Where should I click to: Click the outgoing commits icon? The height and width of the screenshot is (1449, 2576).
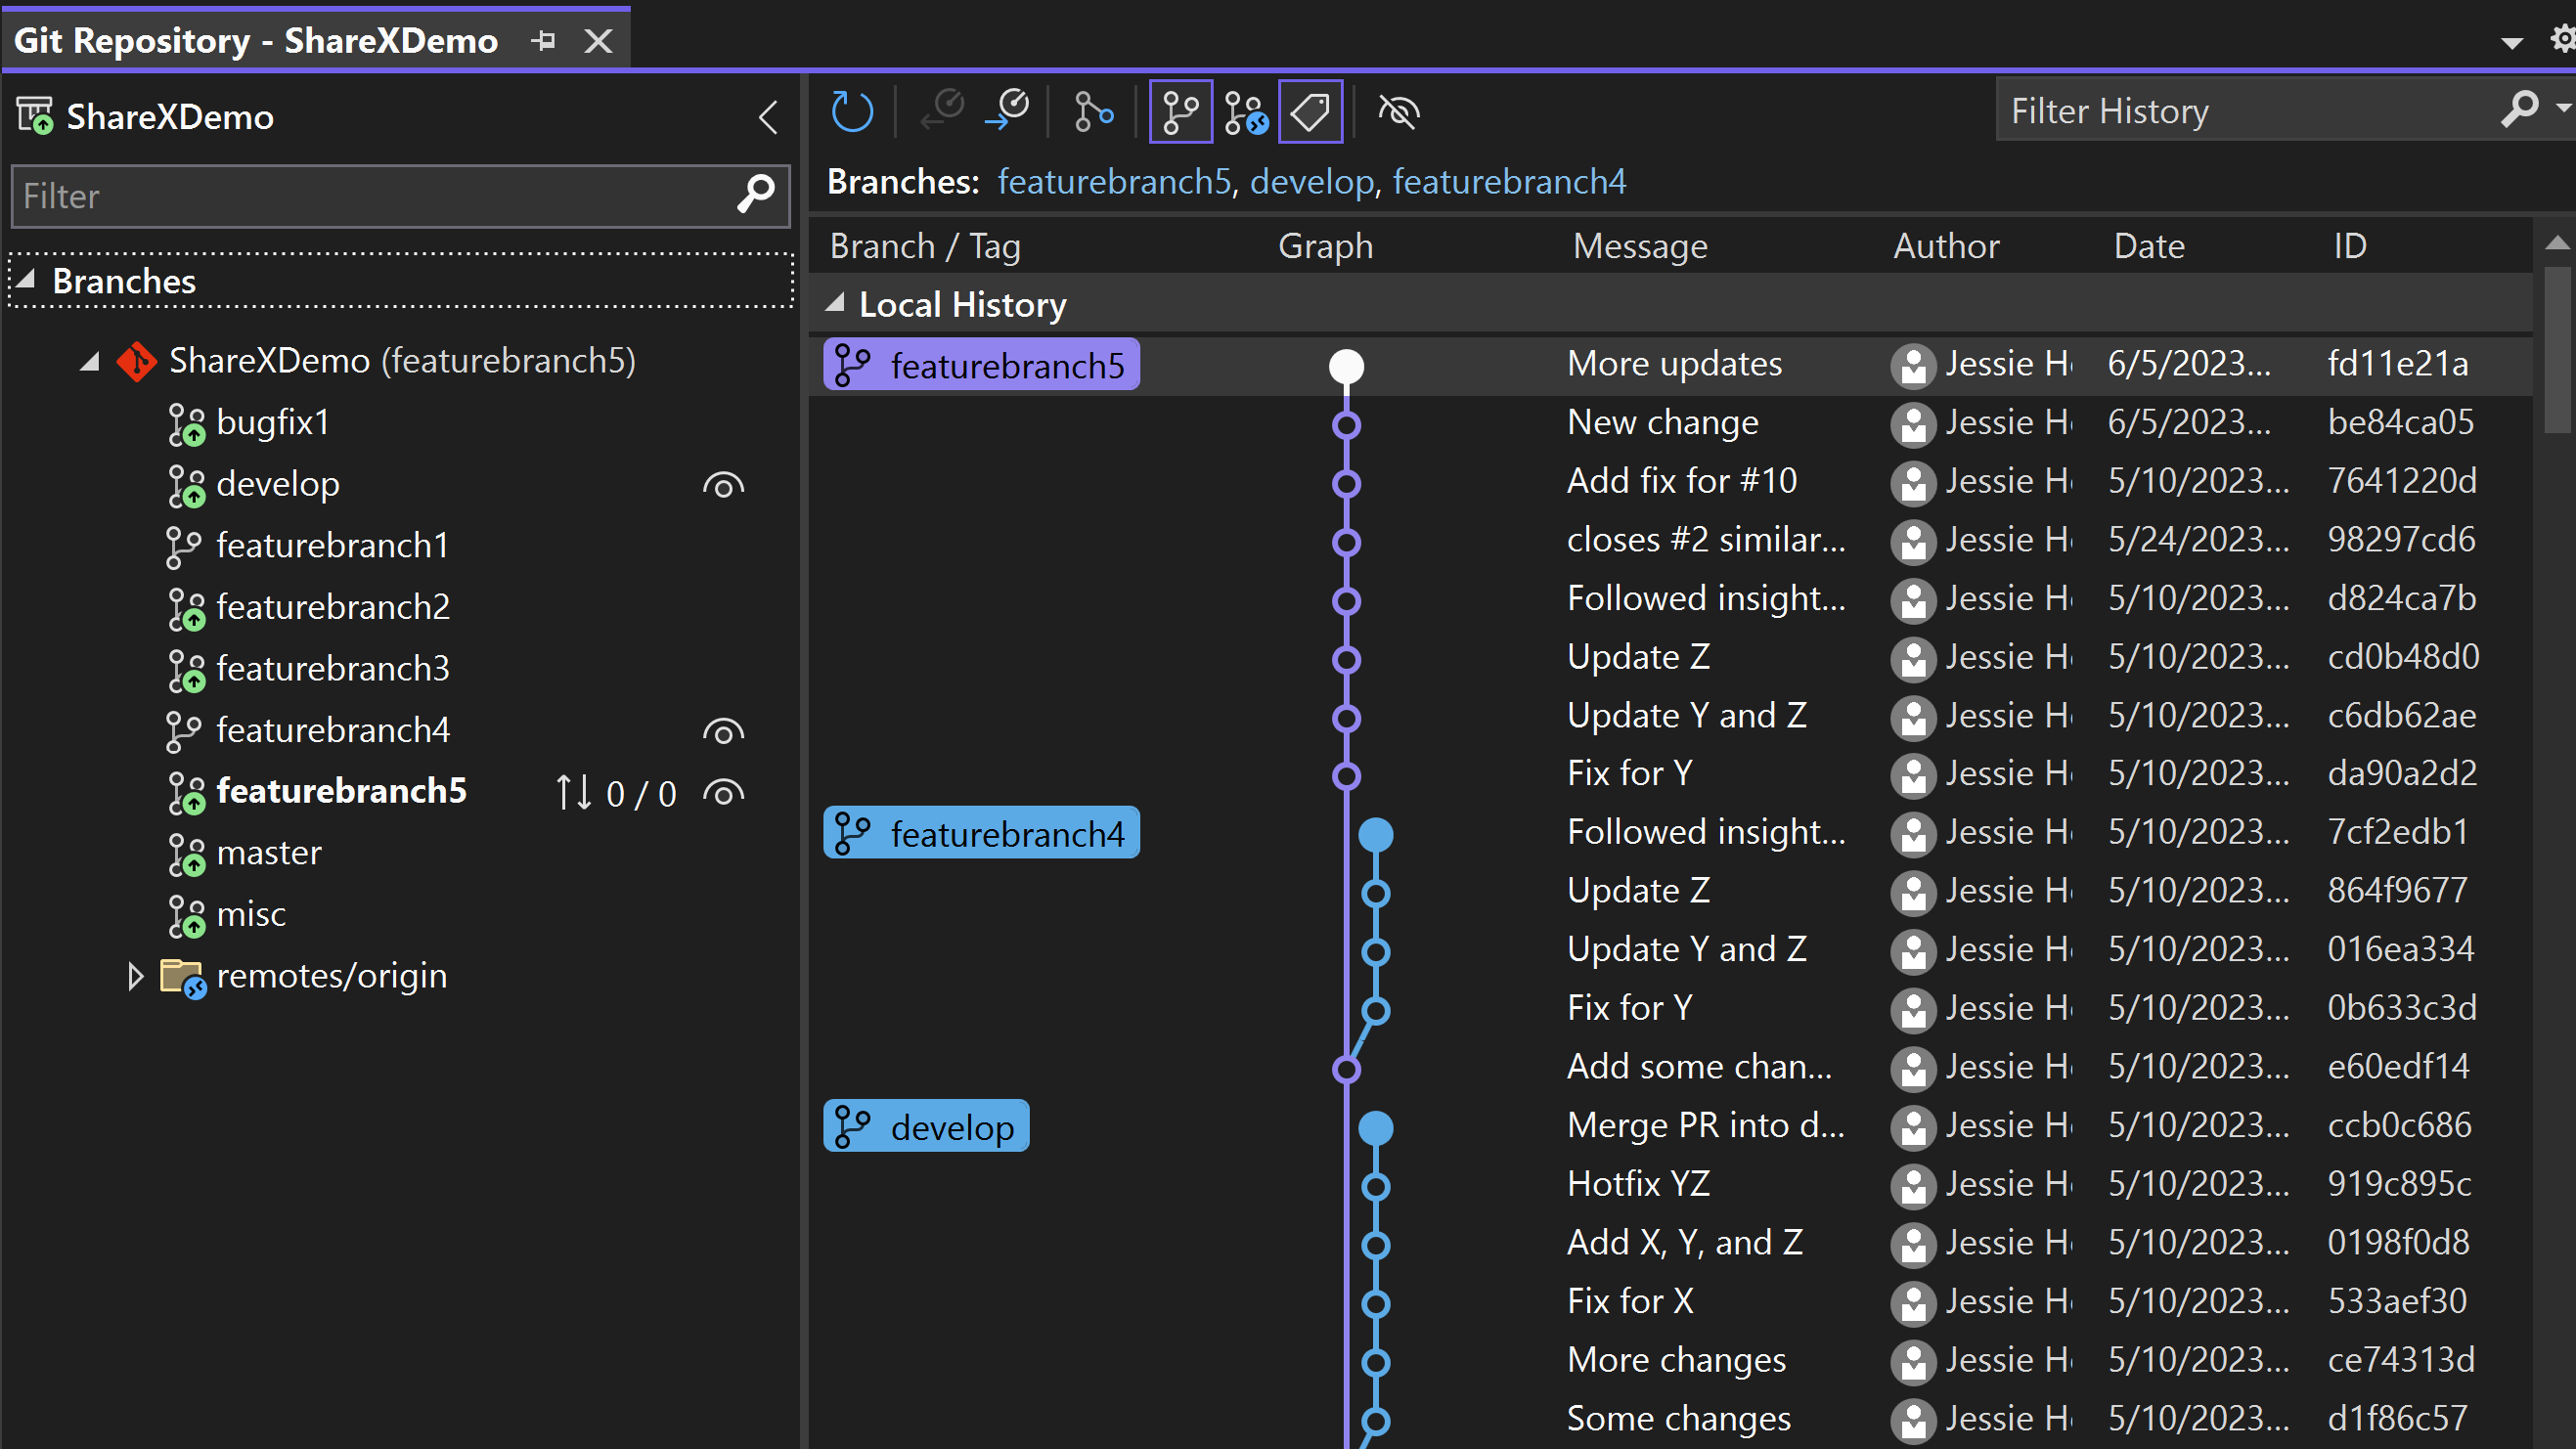coord(1010,113)
